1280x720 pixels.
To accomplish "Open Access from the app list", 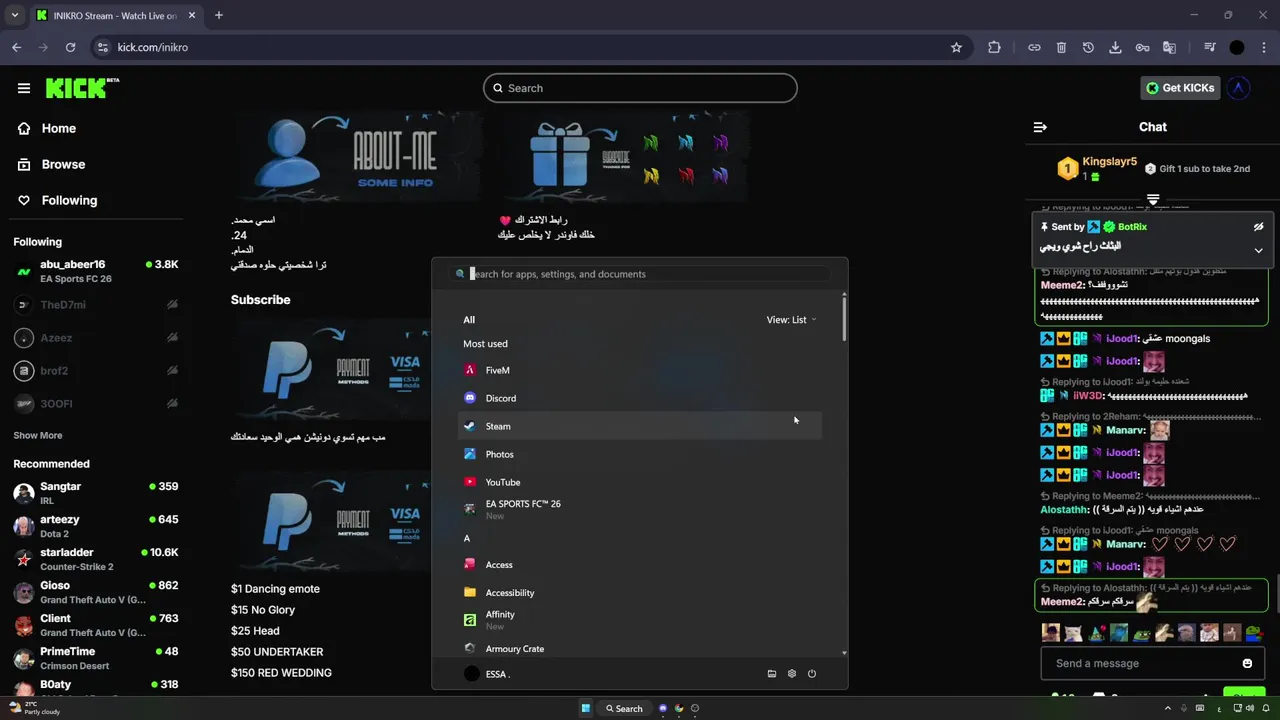I will point(640,565).
